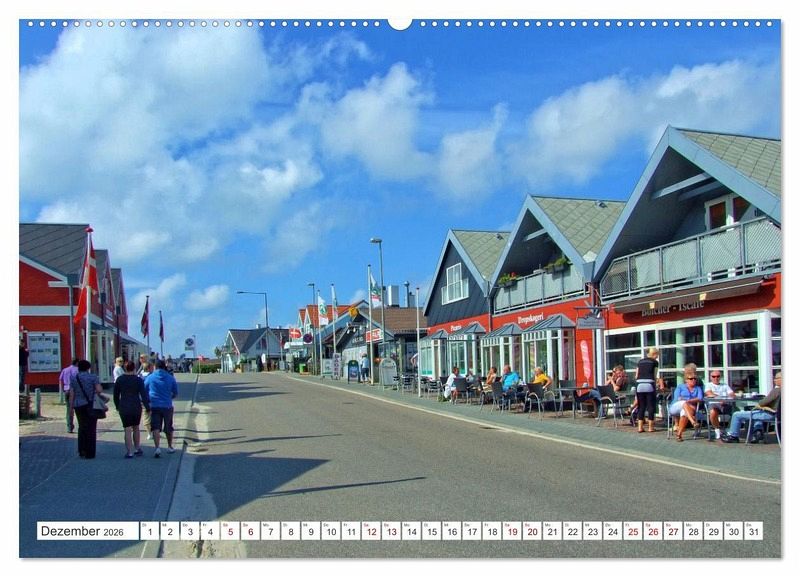
Task: Select the red holiday date 25
Action: (x=632, y=531)
